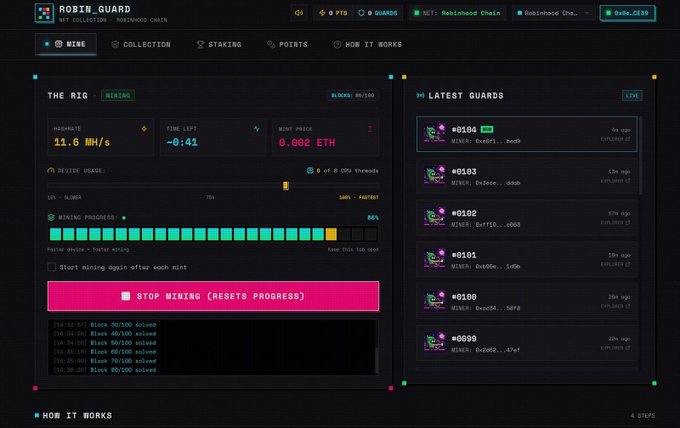Click Stop Mining (Resets Progress) button
This screenshot has width=680, height=428.
pos(213,296)
